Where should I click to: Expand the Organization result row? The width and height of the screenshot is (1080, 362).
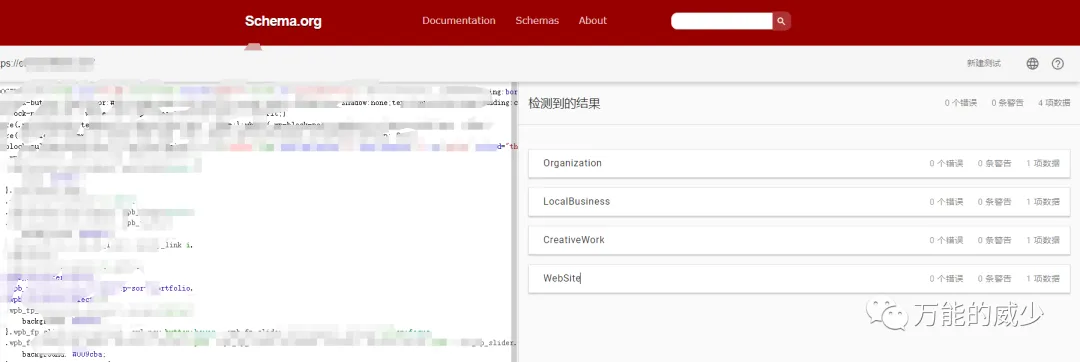click(800, 163)
